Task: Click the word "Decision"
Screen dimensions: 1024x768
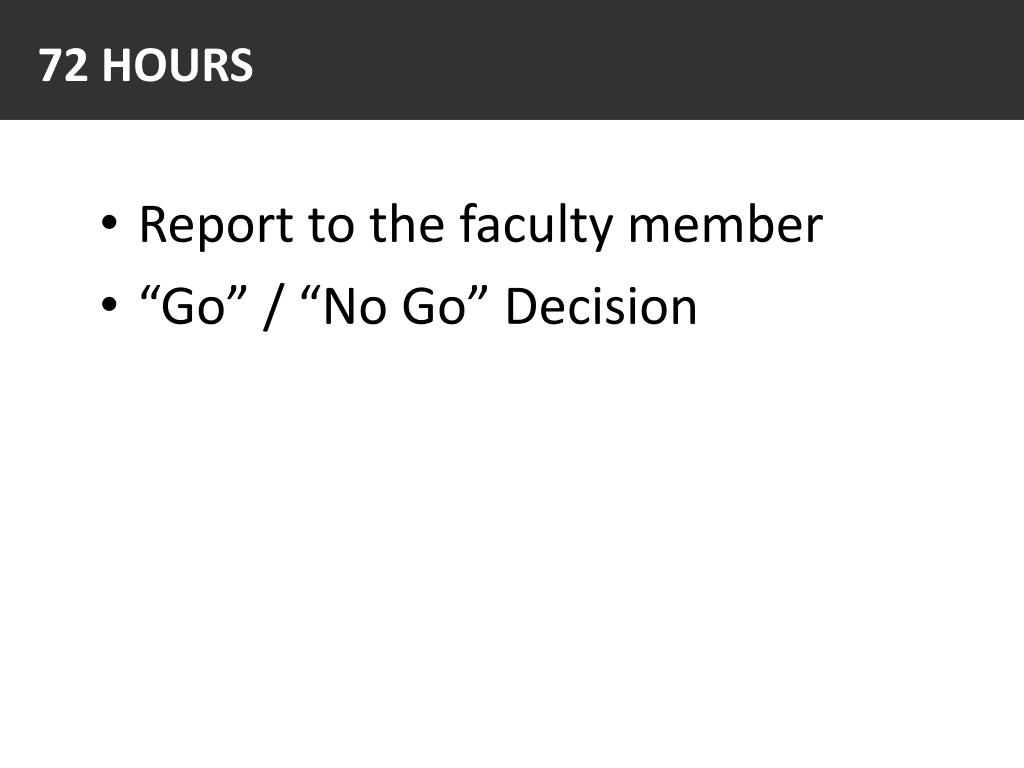Action: coord(601,306)
